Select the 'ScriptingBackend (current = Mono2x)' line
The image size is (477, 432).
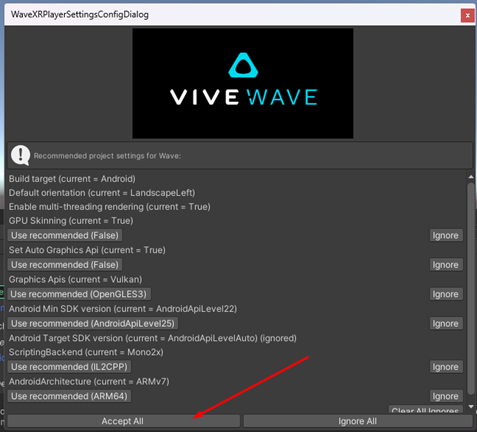point(86,352)
